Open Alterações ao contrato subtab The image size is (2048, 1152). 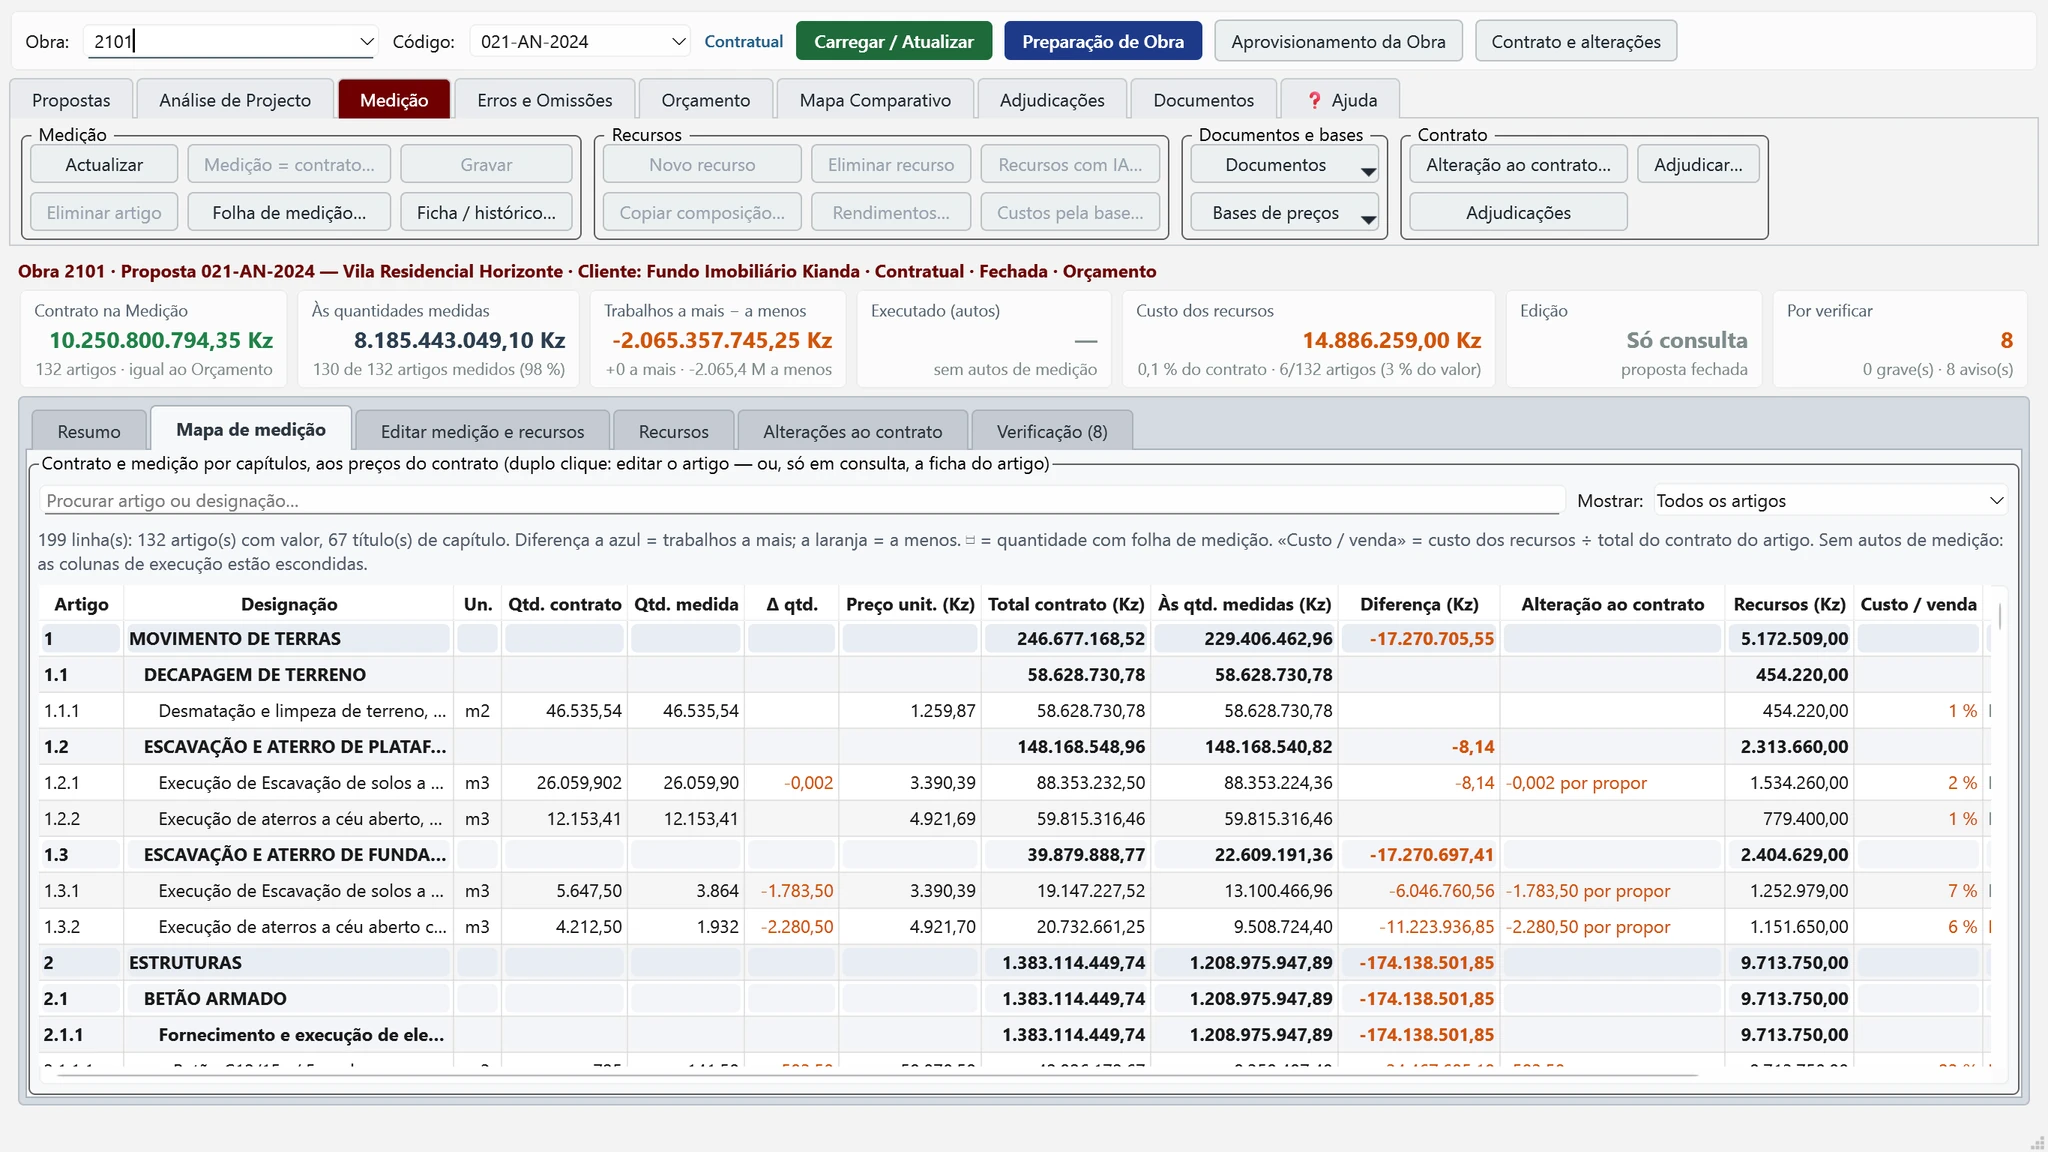click(x=852, y=431)
